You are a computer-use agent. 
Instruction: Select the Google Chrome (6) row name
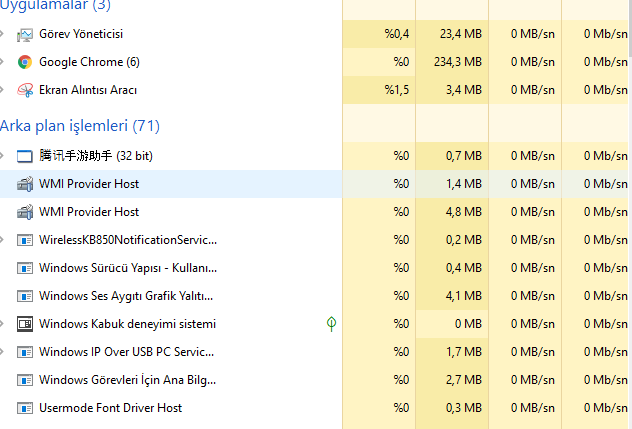pyautogui.click(x=89, y=62)
